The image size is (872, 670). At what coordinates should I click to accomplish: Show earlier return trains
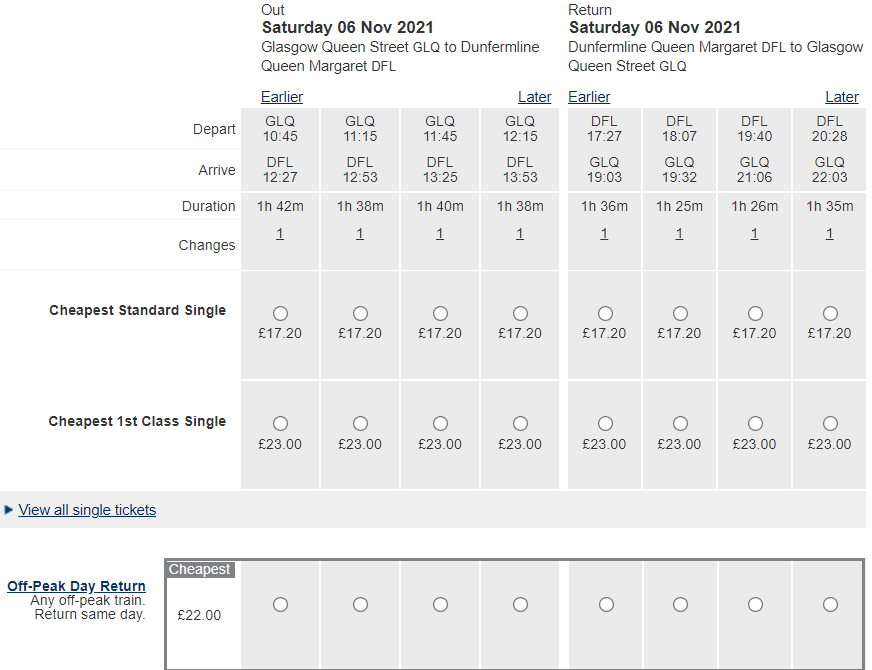pos(589,97)
